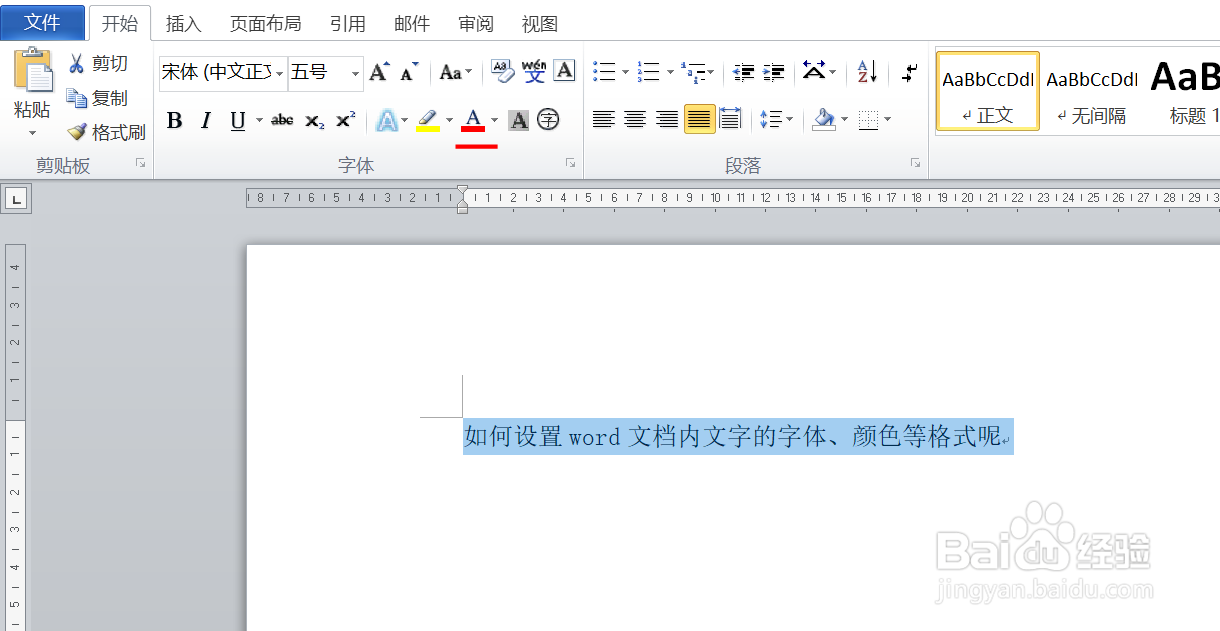The width and height of the screenshot is (1220, 631).
Task: Apply character border (boxed A) icon
Action: click(x=564, y=70)
